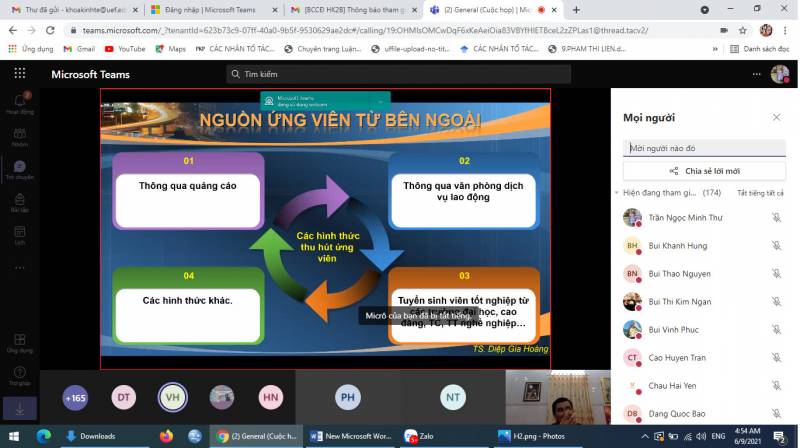Click 'Chia sẻ lời mời' button
Viewport: 800px width, 448px height.
pyautogui.click(x=704, y=171)
